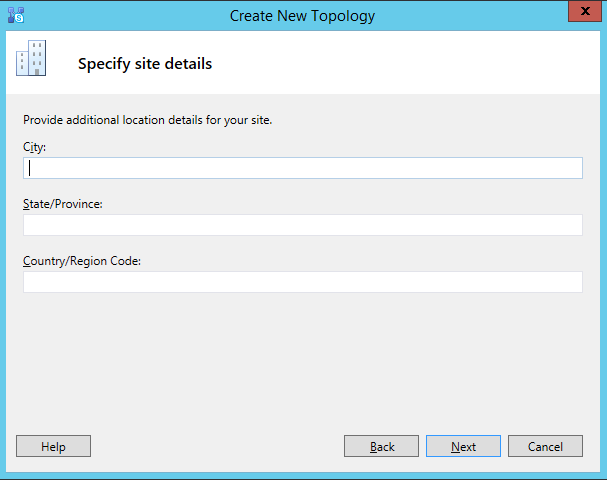Click the 'Specify site details' heading
Screen dimensions: 607x480
tap(145, 64)
